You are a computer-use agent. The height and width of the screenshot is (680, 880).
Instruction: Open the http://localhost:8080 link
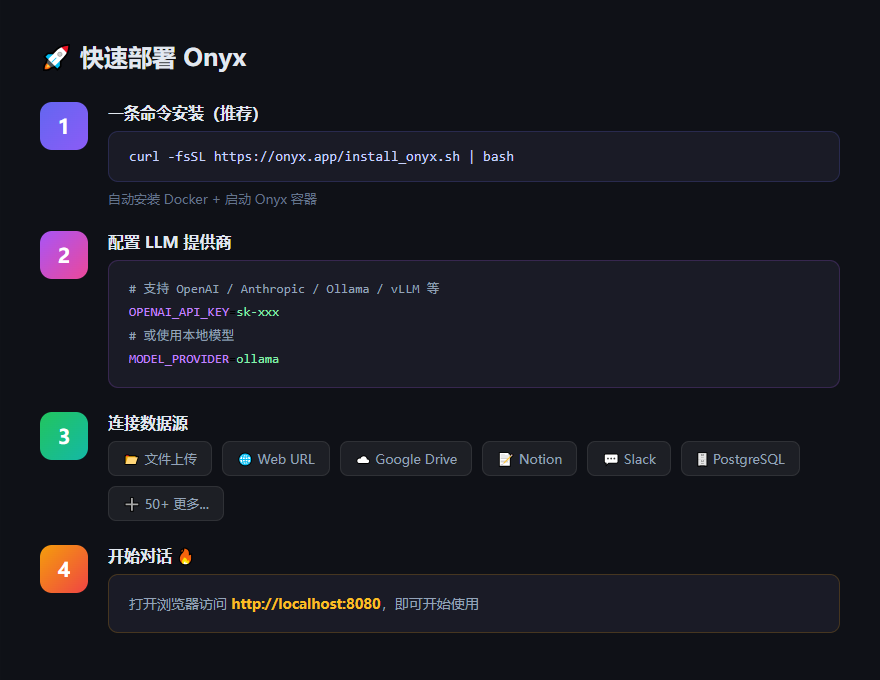coord(306,604)
